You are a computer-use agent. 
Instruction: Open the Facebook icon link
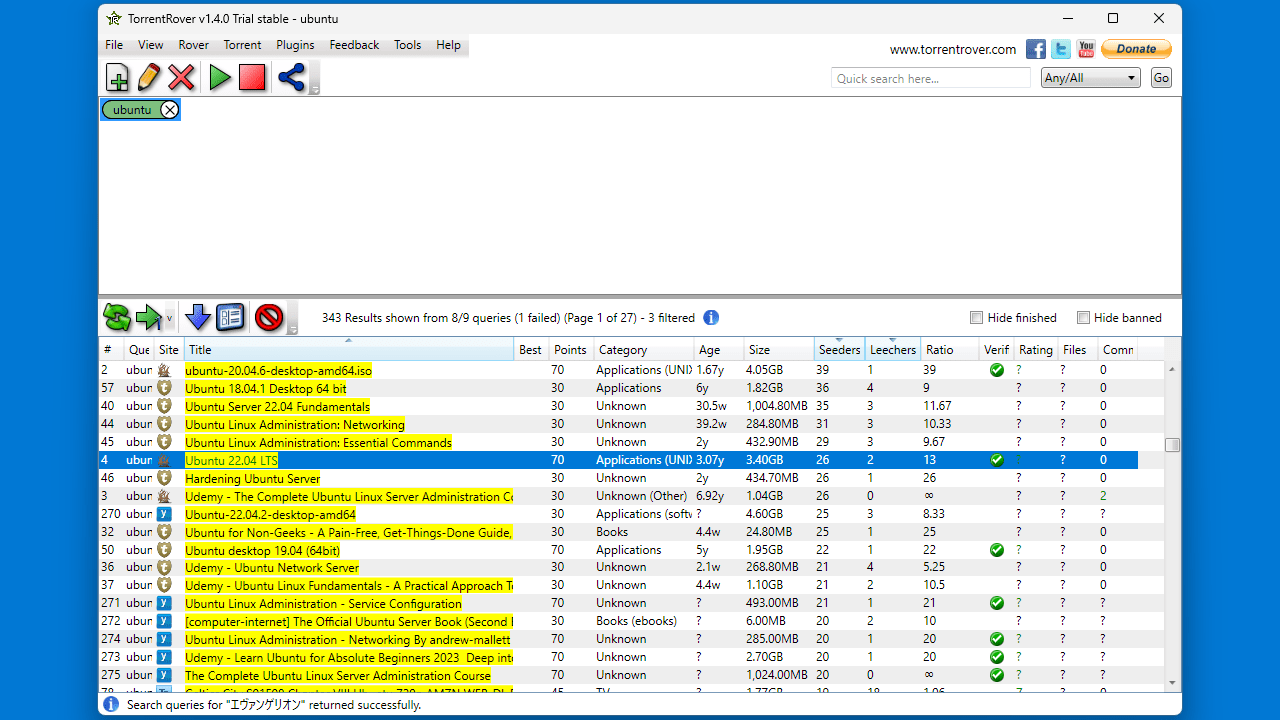coord(1036,49)
